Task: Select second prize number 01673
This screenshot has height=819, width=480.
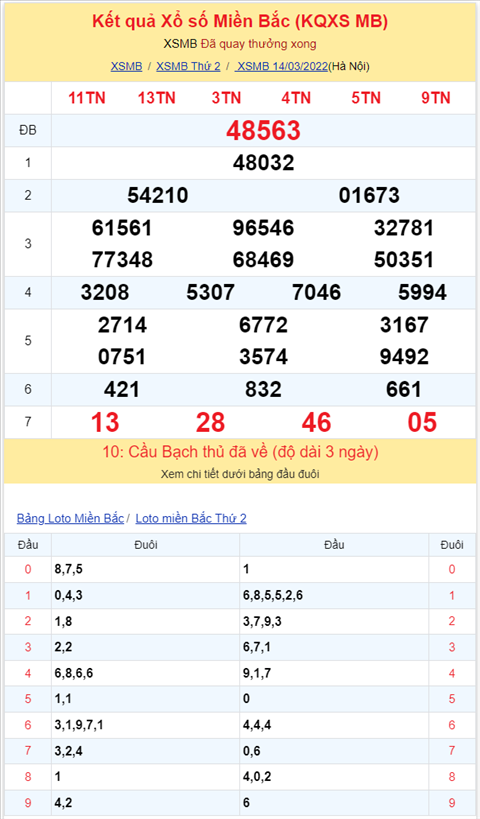Action: [x=369, y=195]
